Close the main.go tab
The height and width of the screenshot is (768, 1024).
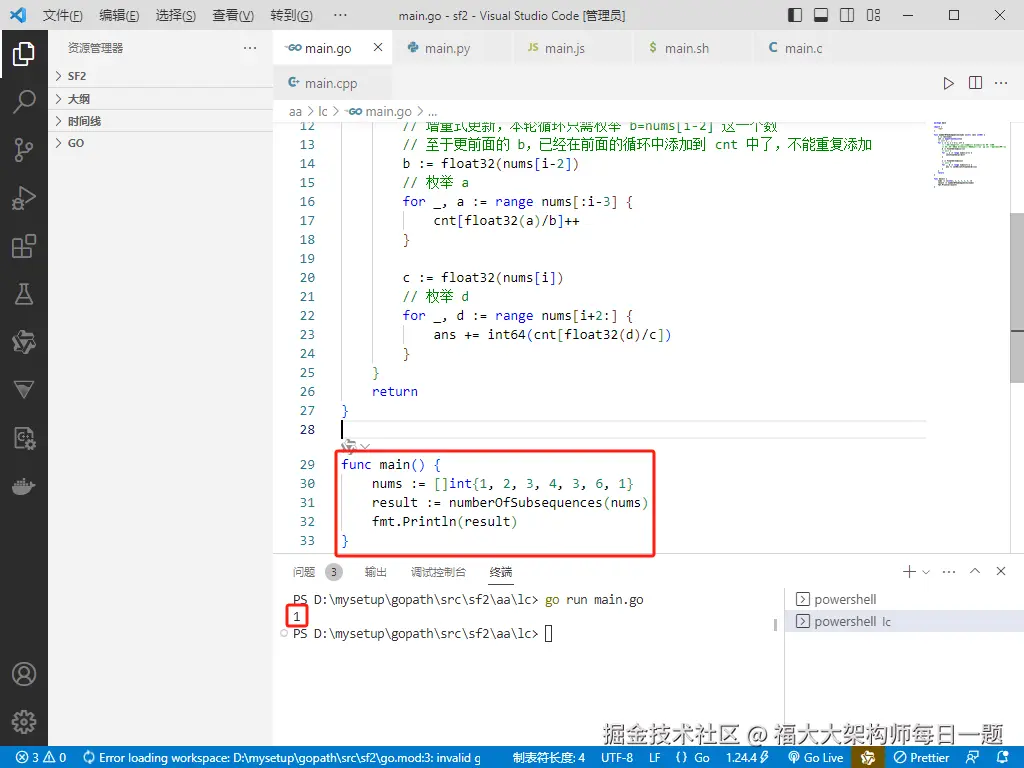[x=378, y=47]
